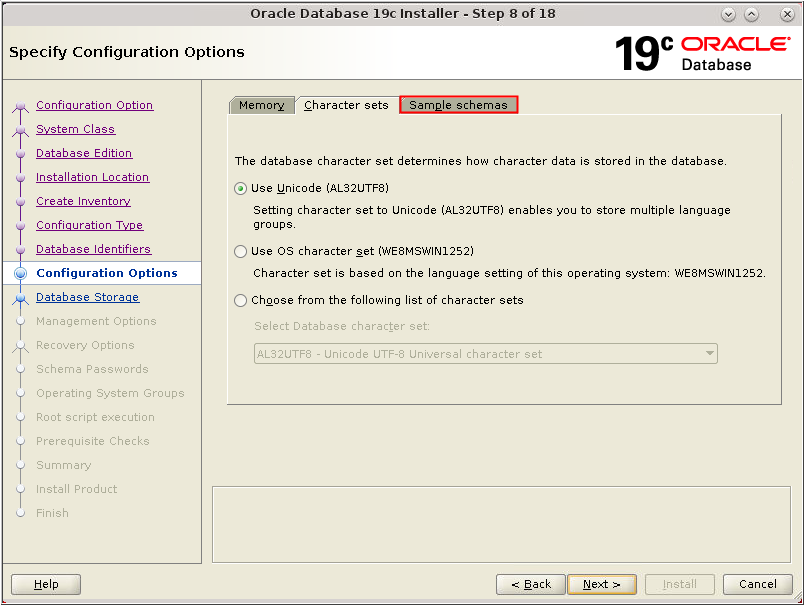Click the Schema Passwords step label
The height and width of the screenshot is (605, 804).
[92, 369]
